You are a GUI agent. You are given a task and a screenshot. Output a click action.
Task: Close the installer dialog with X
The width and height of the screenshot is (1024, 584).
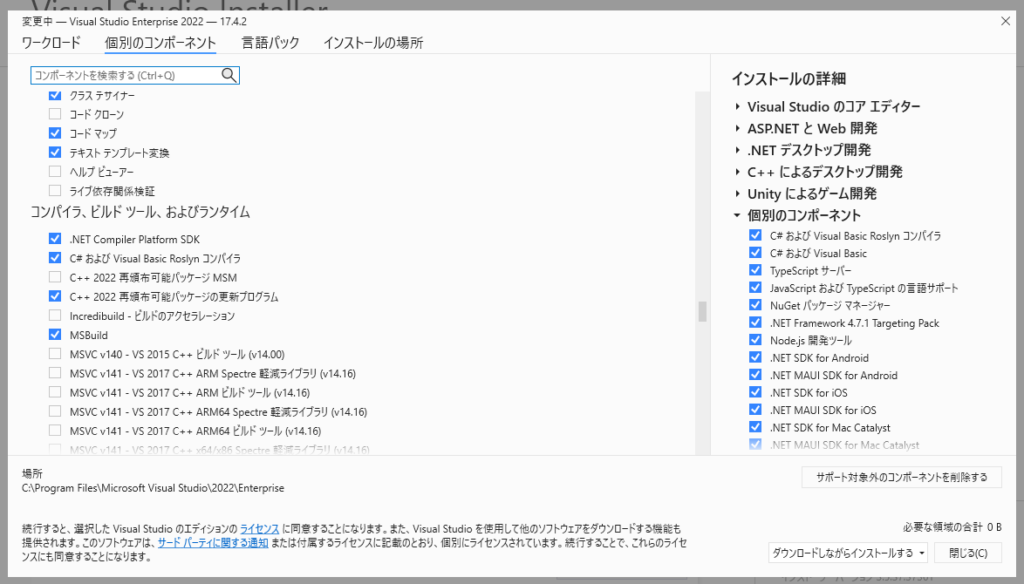point(1005,22)
